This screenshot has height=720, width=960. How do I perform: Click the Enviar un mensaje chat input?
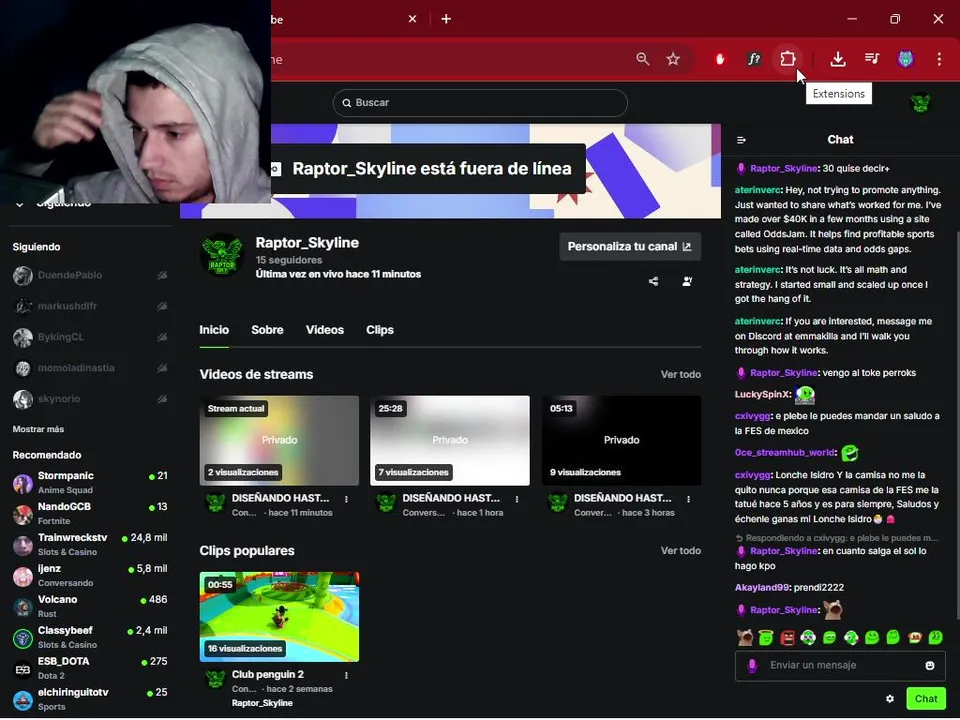click(839, 666)
